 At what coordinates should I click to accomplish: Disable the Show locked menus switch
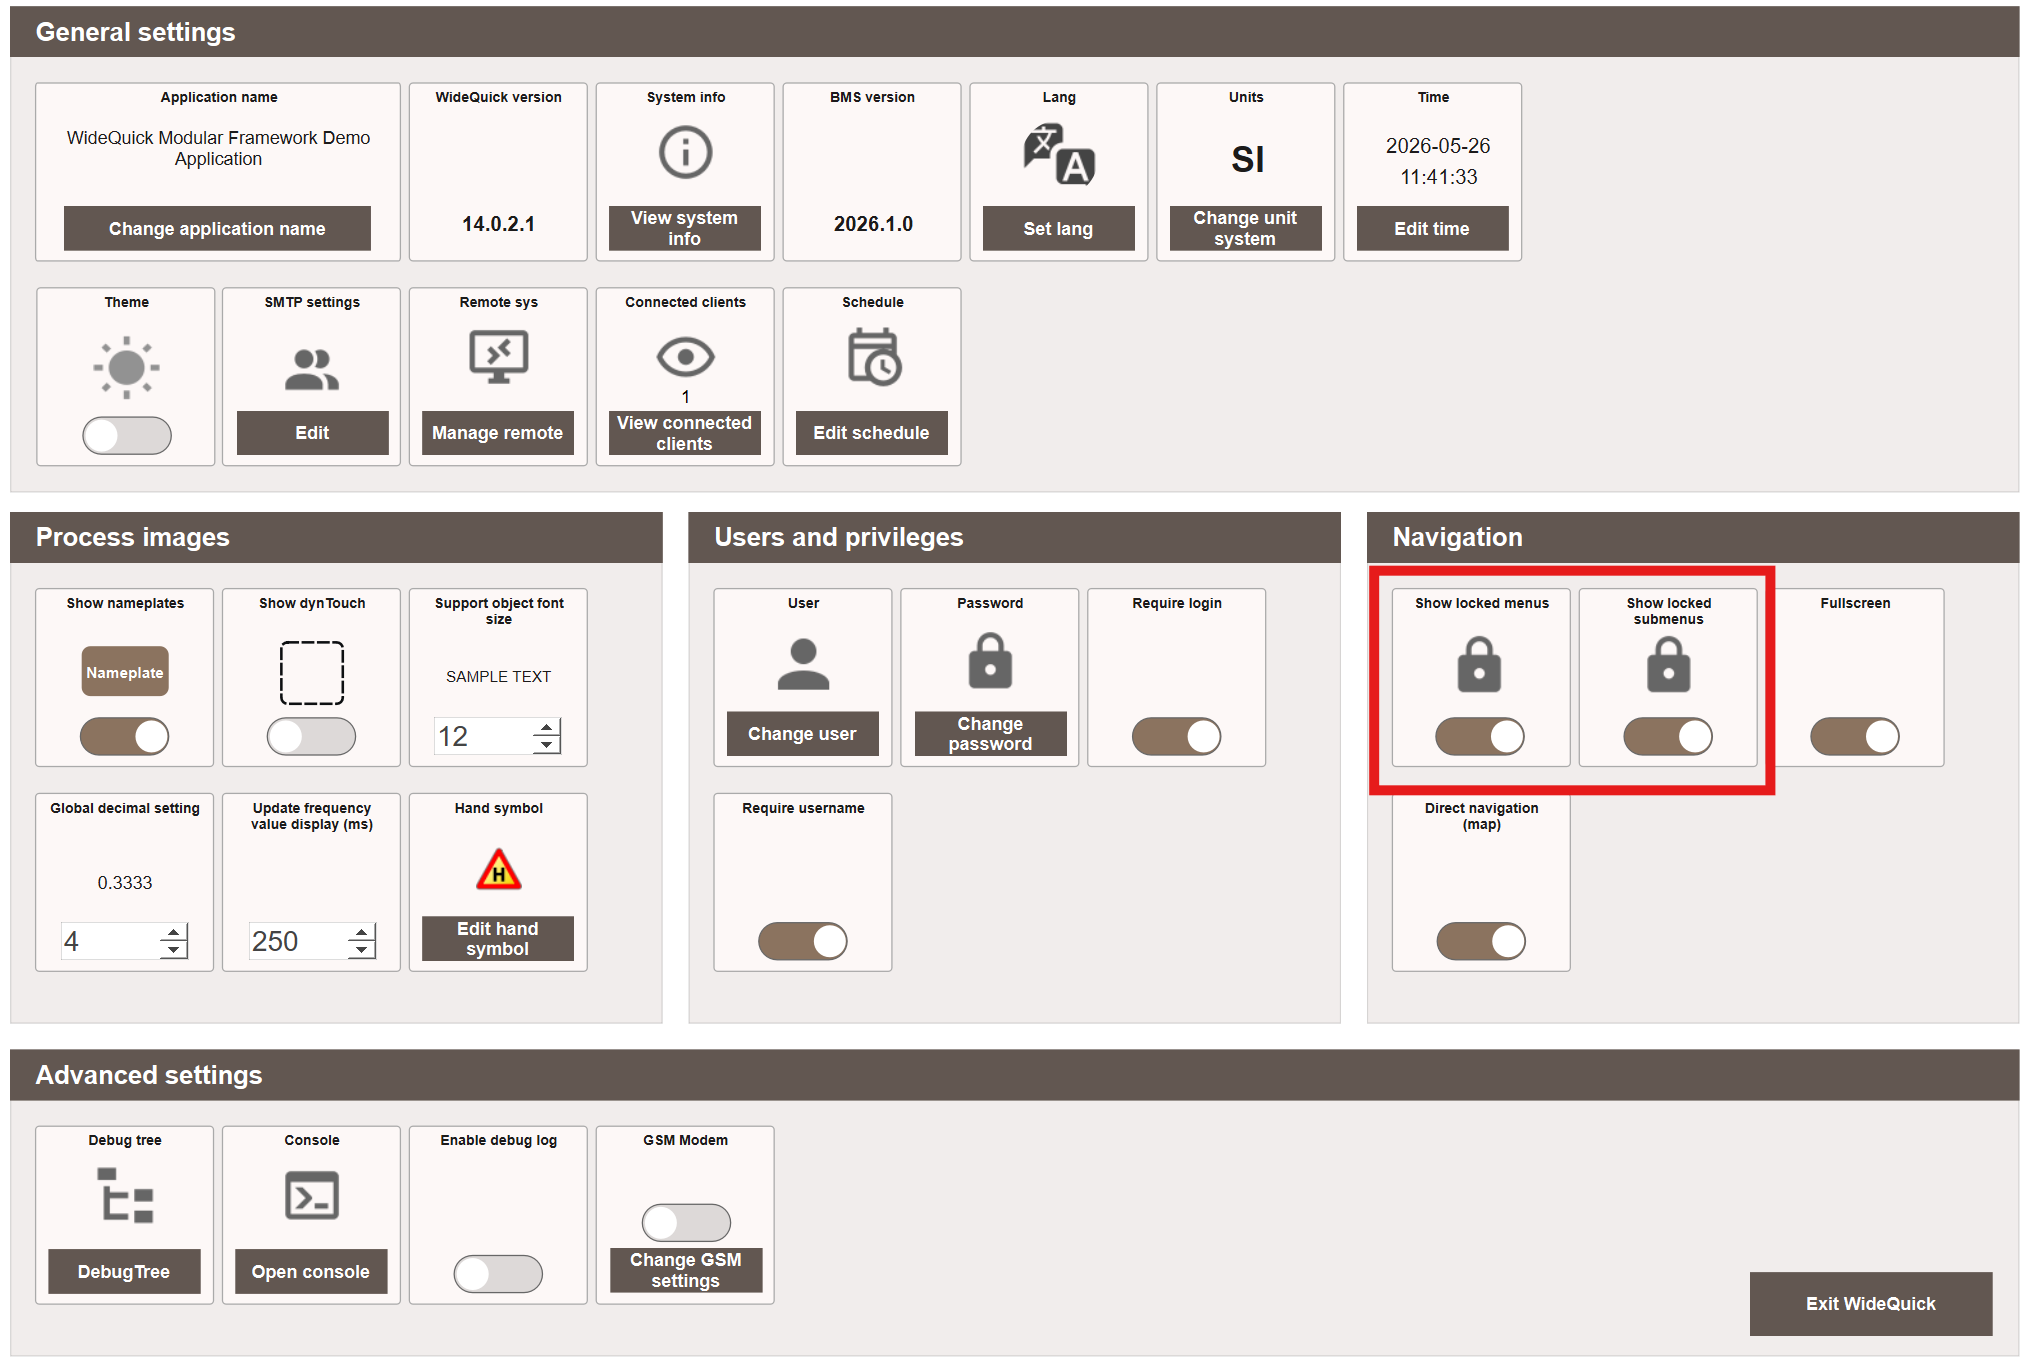tap(1480, 737)
